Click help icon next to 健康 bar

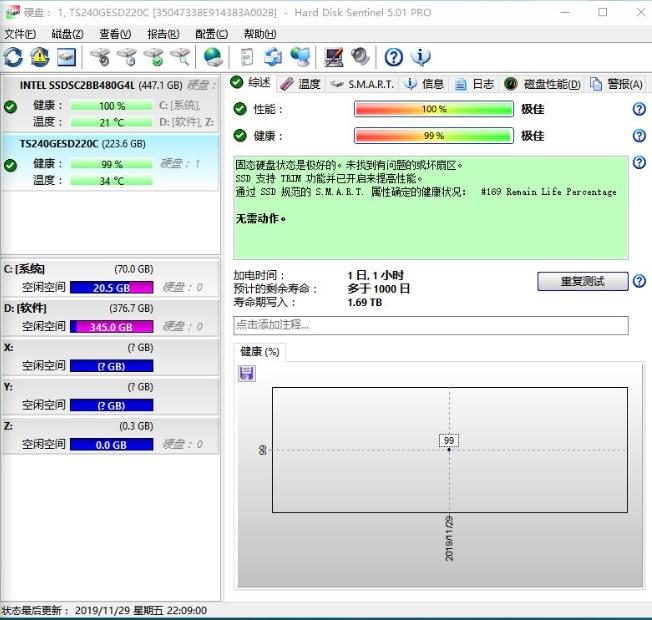[x=639, y=136]
